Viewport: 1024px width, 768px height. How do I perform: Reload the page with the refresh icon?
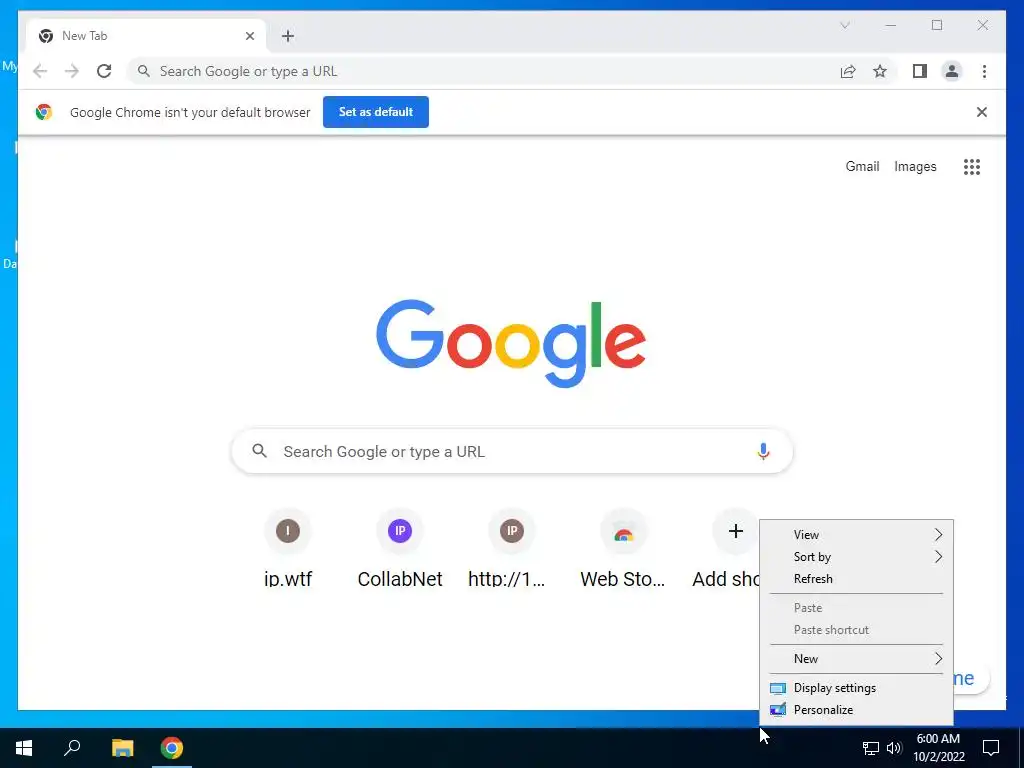104,71
